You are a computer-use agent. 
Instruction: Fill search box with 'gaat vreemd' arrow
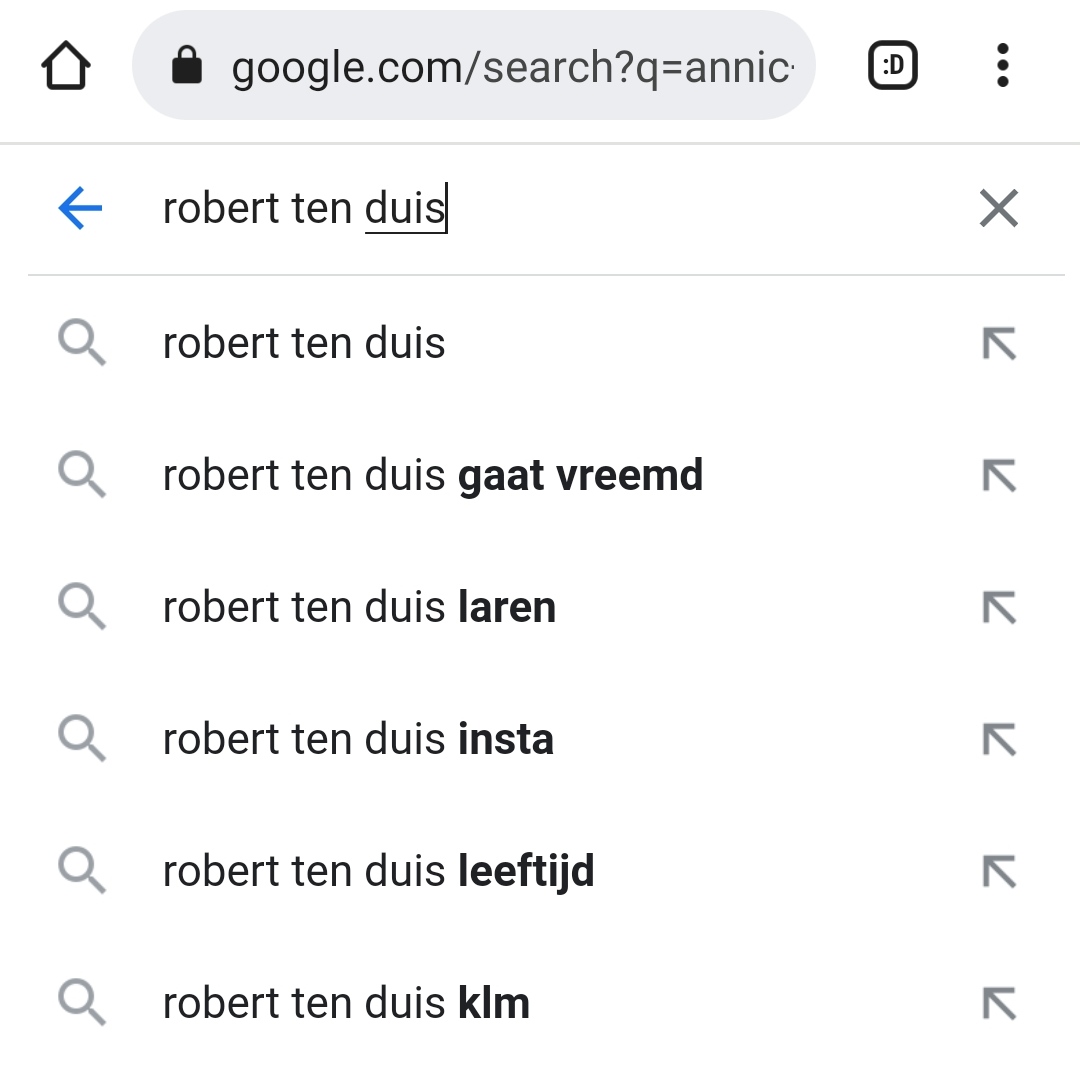(x=999, y=475)
